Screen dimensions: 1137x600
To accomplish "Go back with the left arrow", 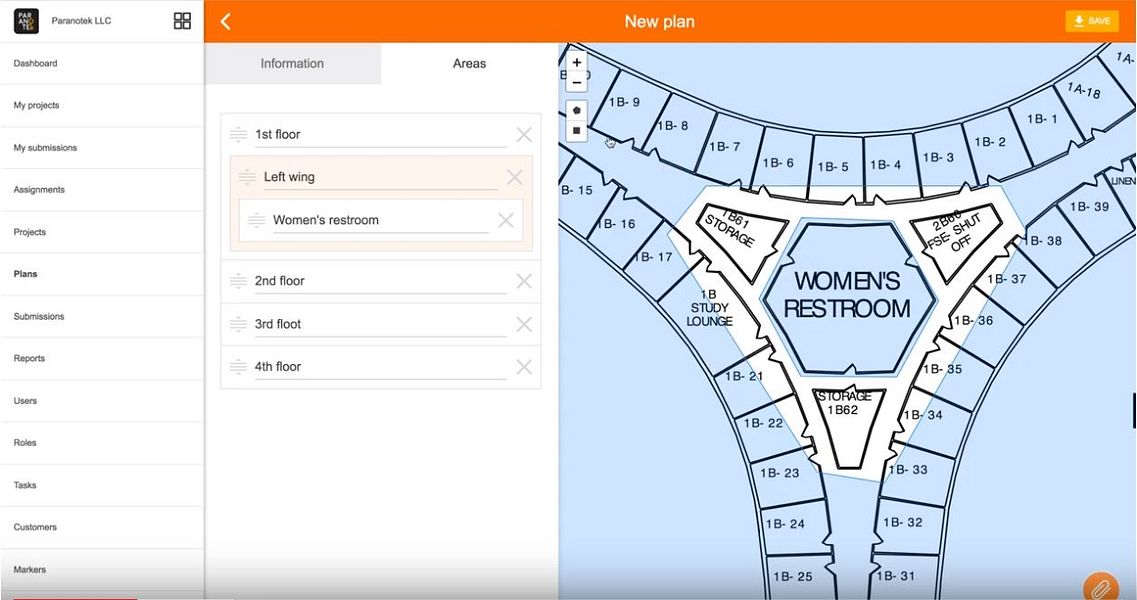I will click(226, 22).
